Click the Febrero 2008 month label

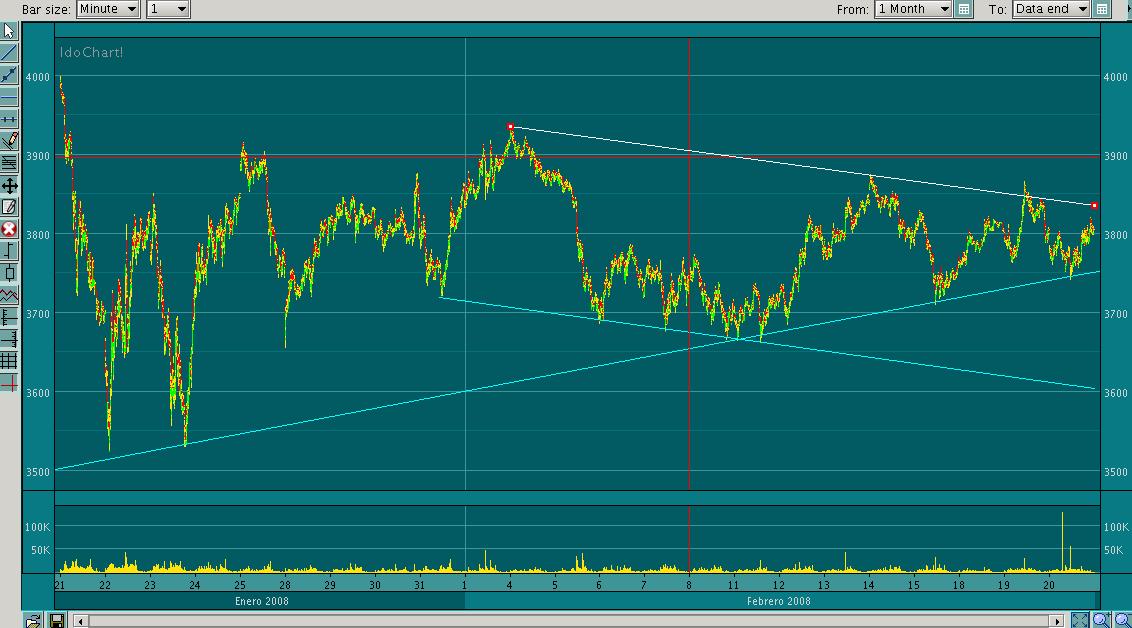pos(778,601)
